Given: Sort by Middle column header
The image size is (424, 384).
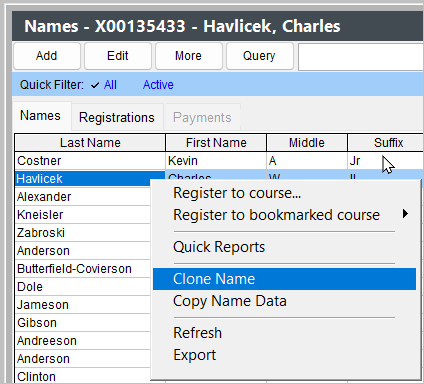Looking at the screenshot, I should [307, 143].
